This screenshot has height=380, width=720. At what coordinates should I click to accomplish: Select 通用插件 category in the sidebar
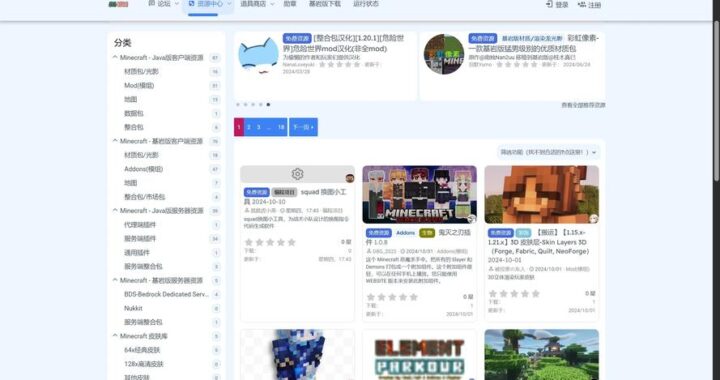[137, 252]
